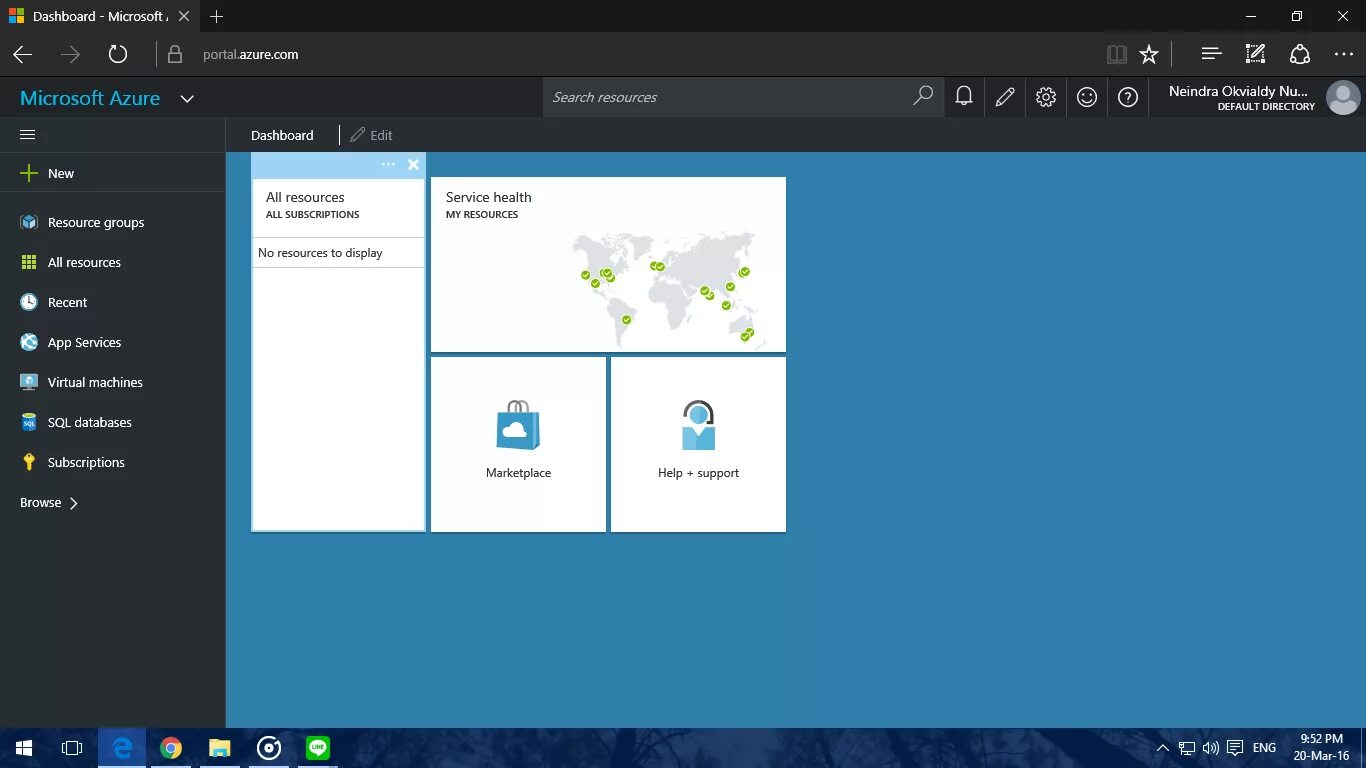
Task: Add page to favorites star icon
Action: click(x=1149, y=54)
